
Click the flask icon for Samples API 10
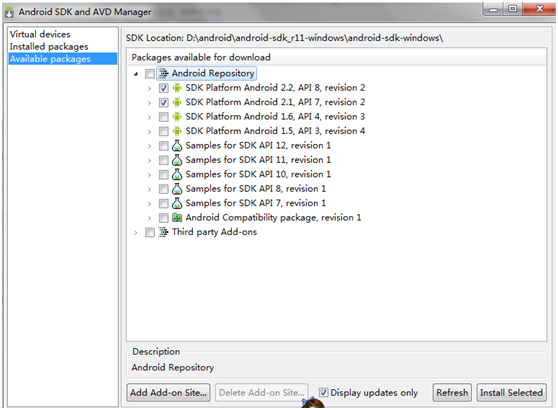[177, 174]
